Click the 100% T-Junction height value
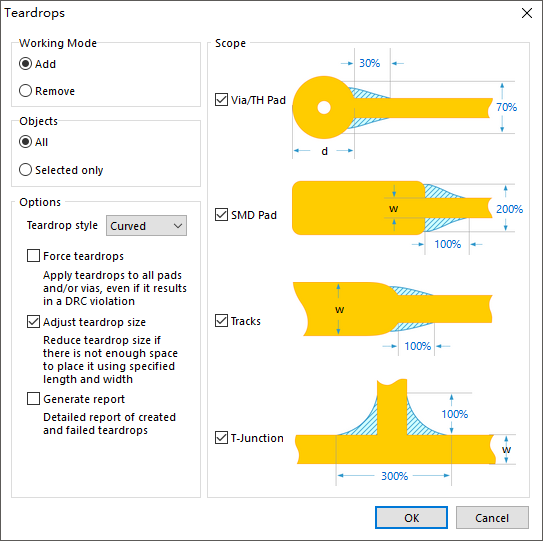The image size is (543, 541). (455, 414)
